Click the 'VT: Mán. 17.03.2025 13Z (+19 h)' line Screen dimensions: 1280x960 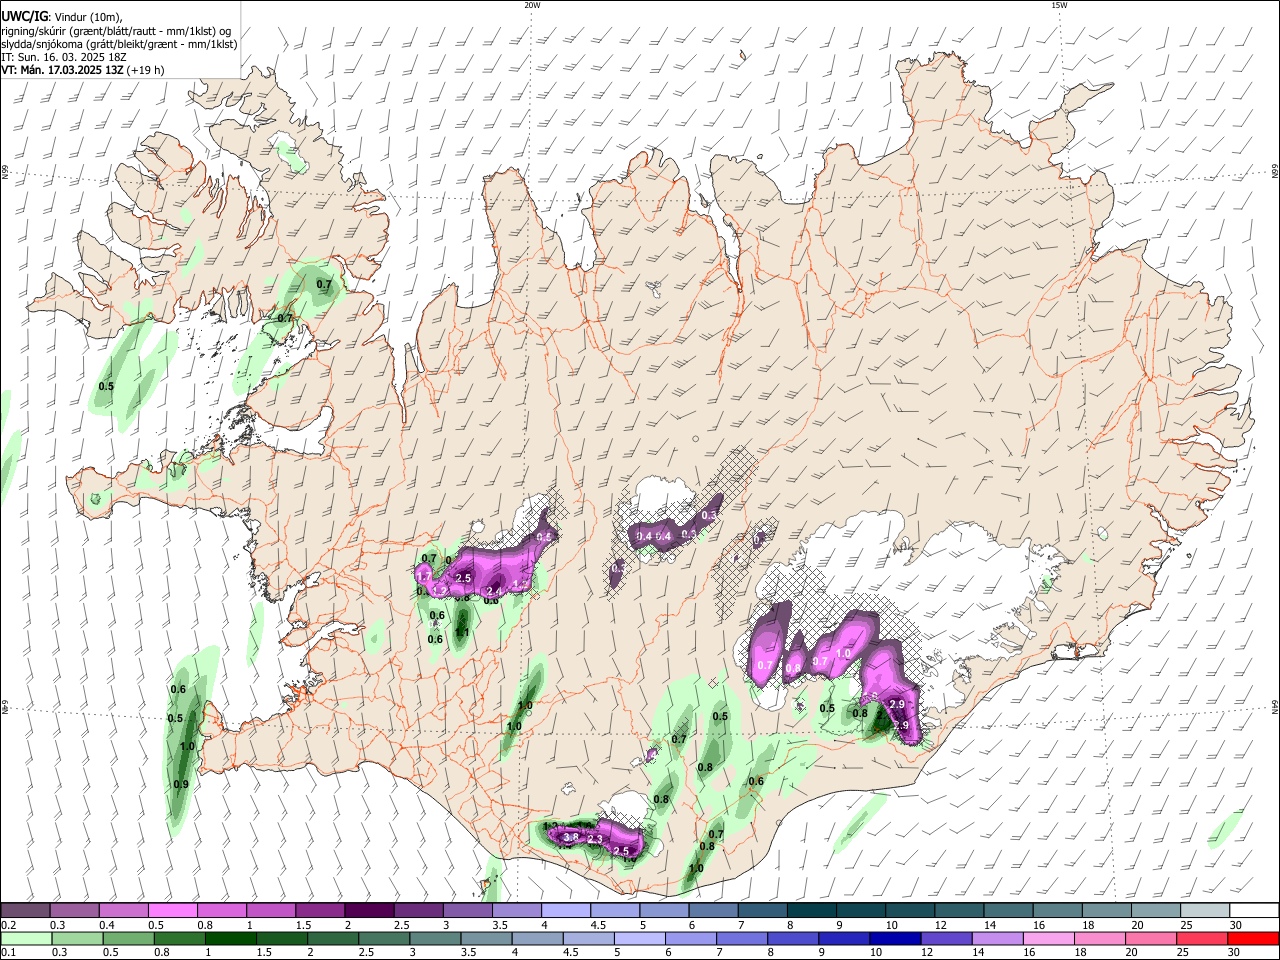point(83,70)
